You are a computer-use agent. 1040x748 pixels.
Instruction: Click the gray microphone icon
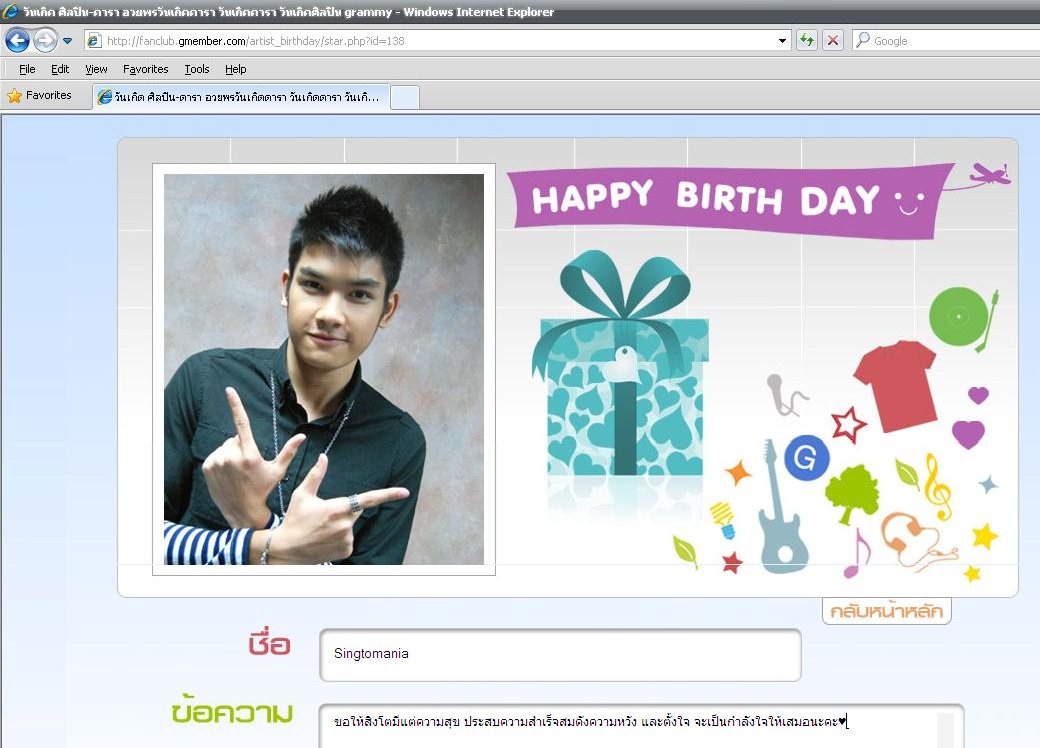pyautogui.click(x=786, y=395)
